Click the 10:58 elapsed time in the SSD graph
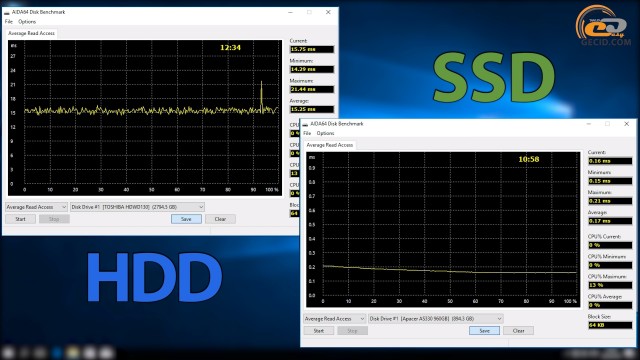Screen dimensions: 640x360 point(529,159)
